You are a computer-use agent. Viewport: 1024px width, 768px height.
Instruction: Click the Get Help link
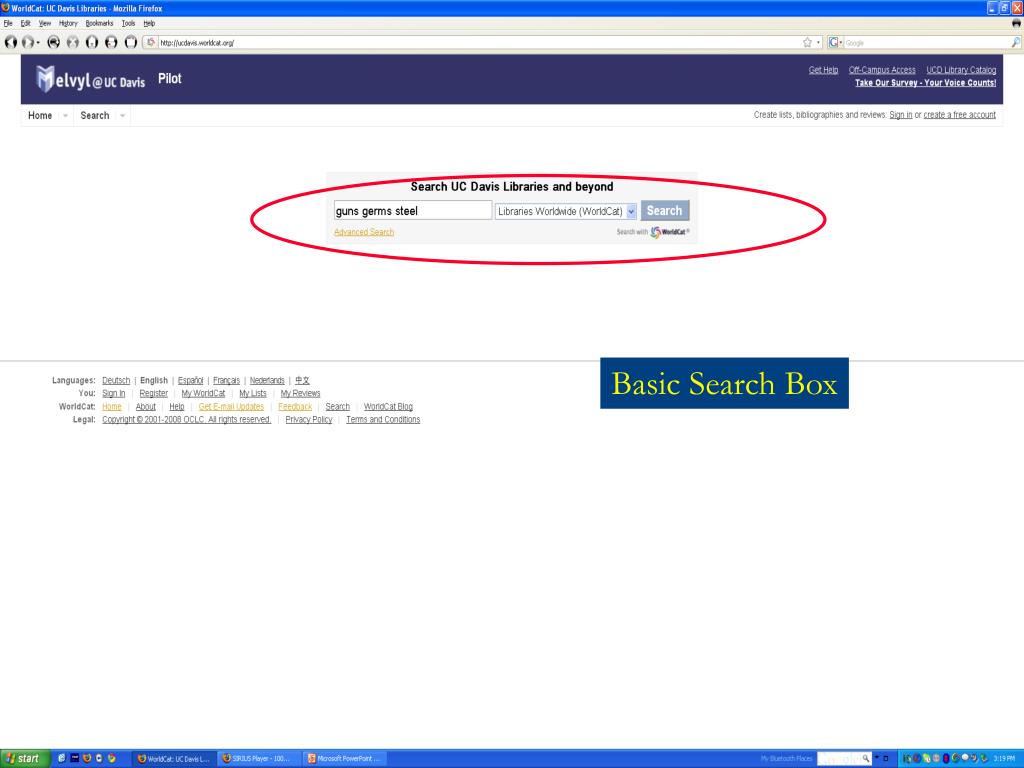click(x=823, y=70)
